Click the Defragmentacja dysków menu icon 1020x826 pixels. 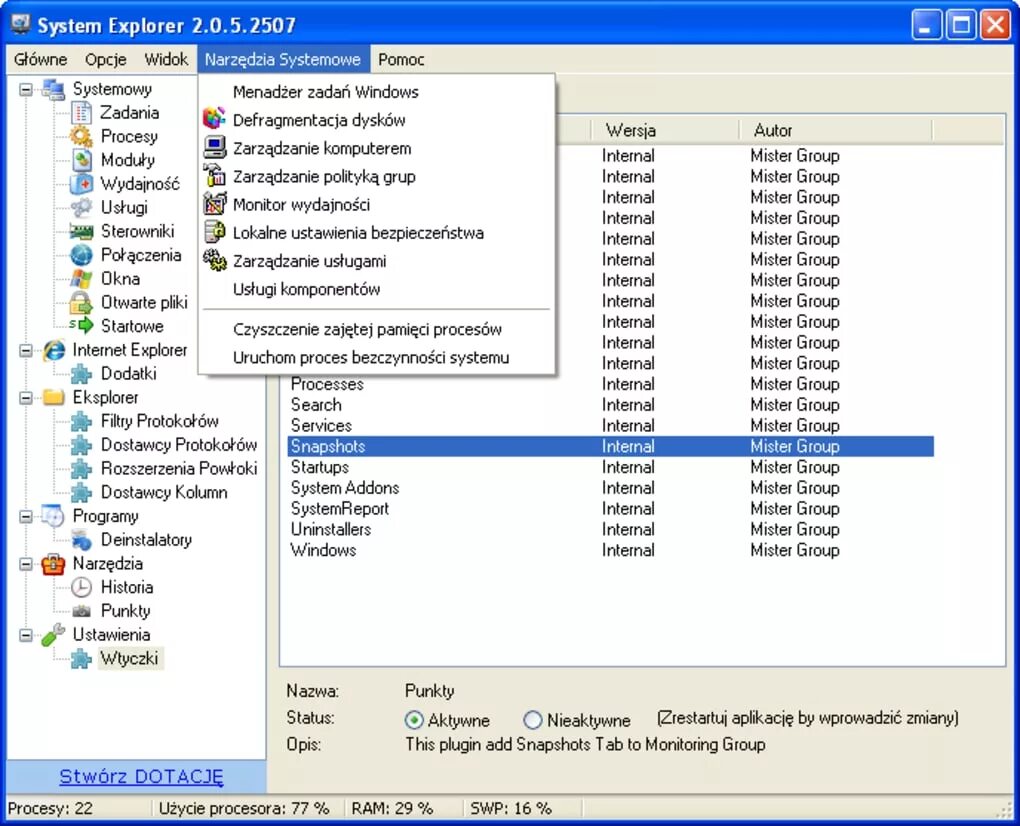[x=215, y=120]
